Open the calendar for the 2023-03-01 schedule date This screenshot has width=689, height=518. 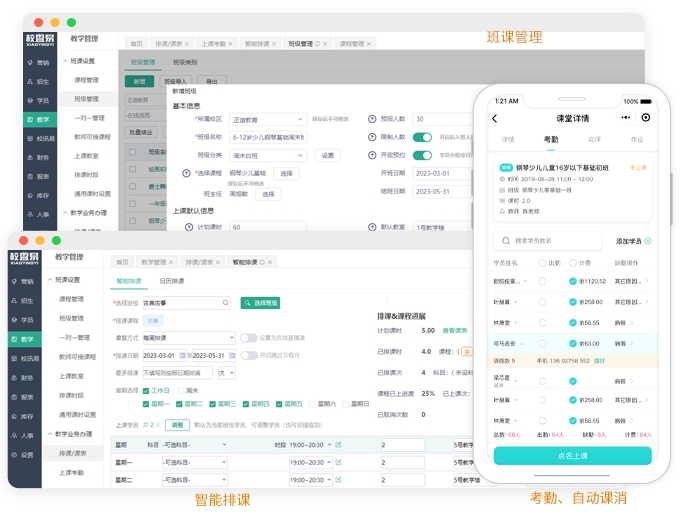182,355
